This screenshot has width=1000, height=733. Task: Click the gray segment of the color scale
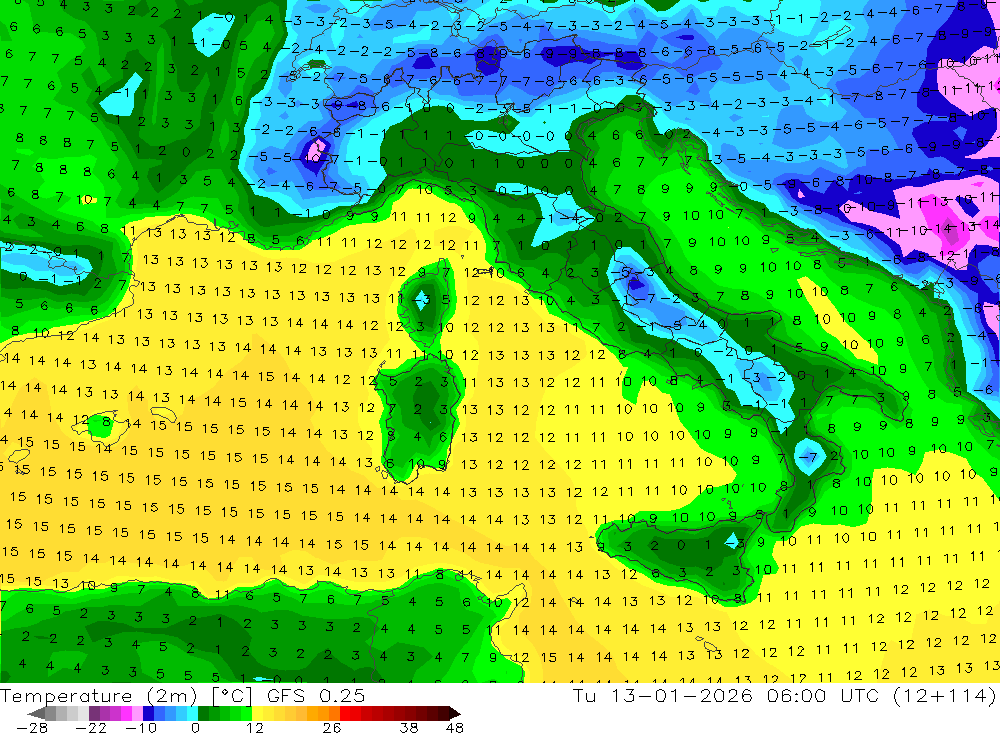tap(67, 713)
